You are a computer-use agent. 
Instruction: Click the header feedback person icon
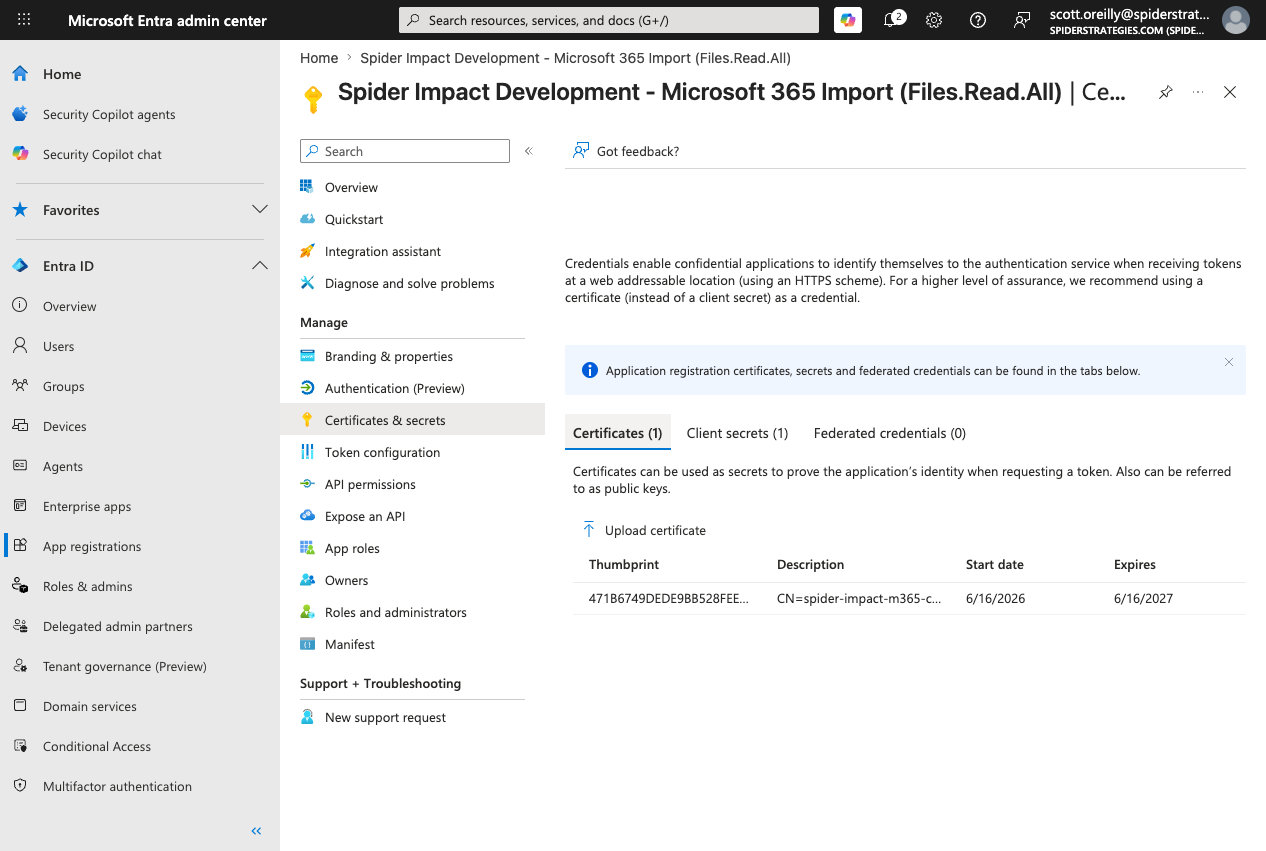pos(1022,20)
